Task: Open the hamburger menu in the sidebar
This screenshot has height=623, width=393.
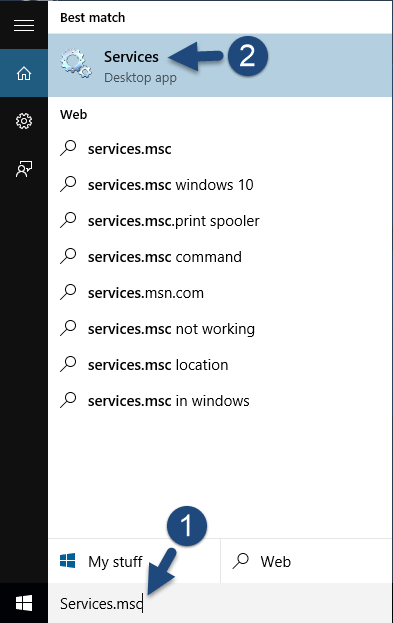Action: coord(24,25)
